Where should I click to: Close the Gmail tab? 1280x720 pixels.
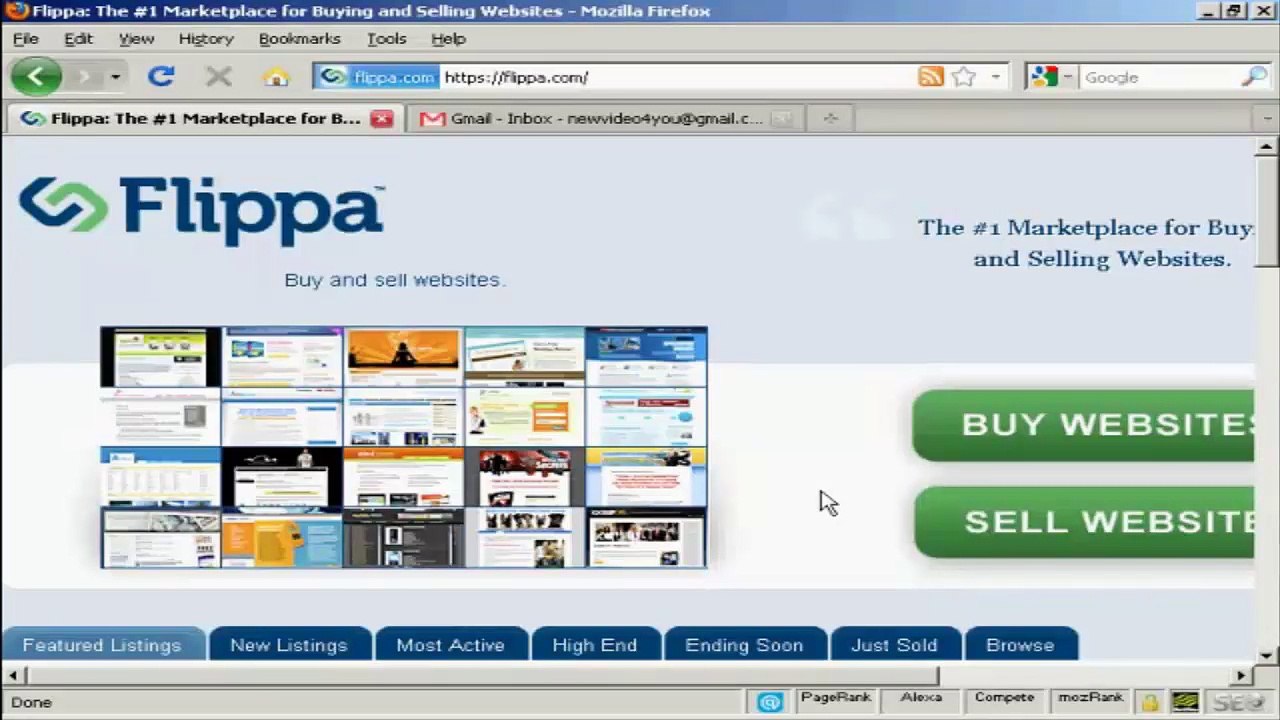tap(782, 118)
